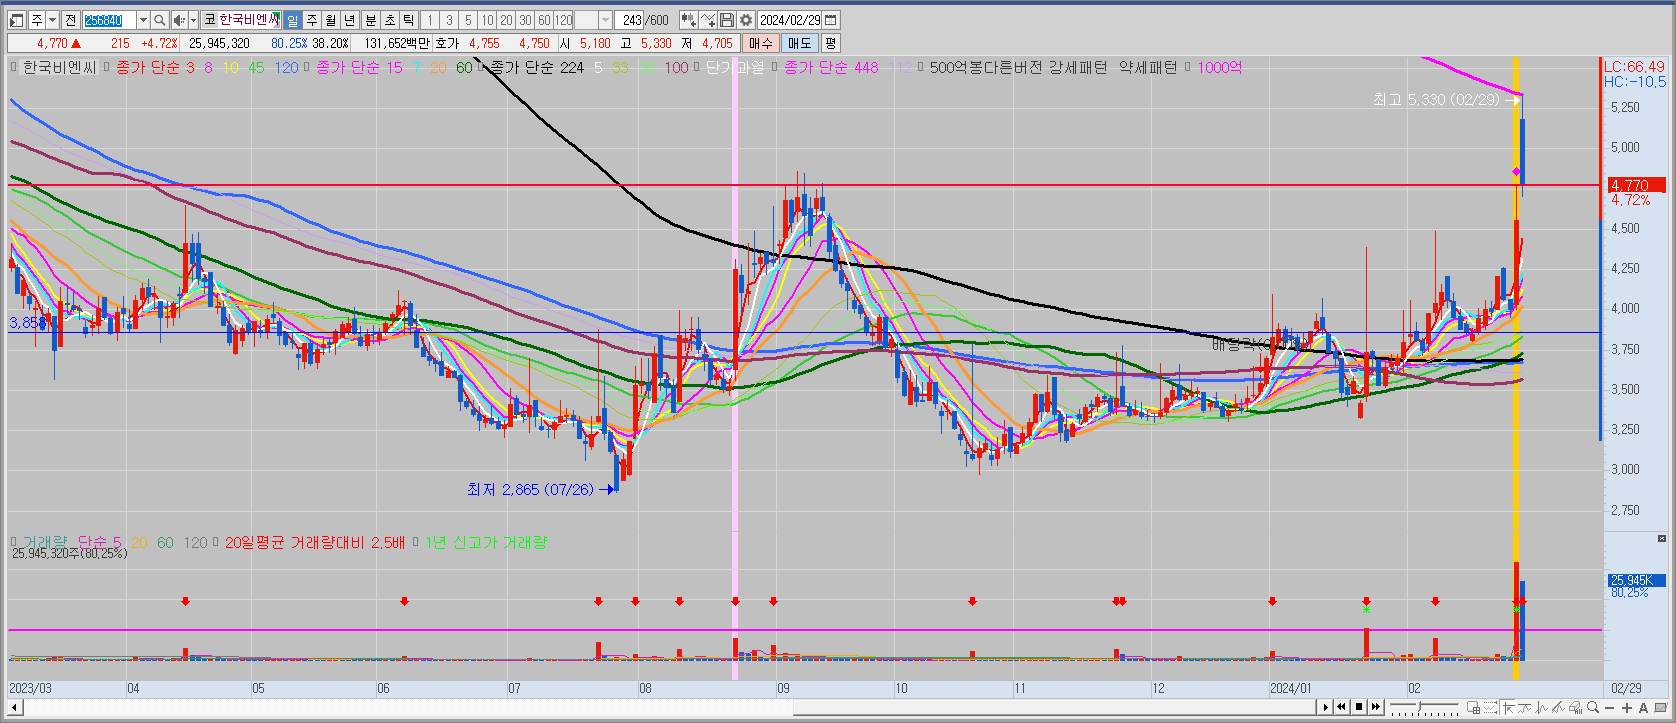1676x723 pixels.
Task: Click the 60 interval button
Action: 544,20
